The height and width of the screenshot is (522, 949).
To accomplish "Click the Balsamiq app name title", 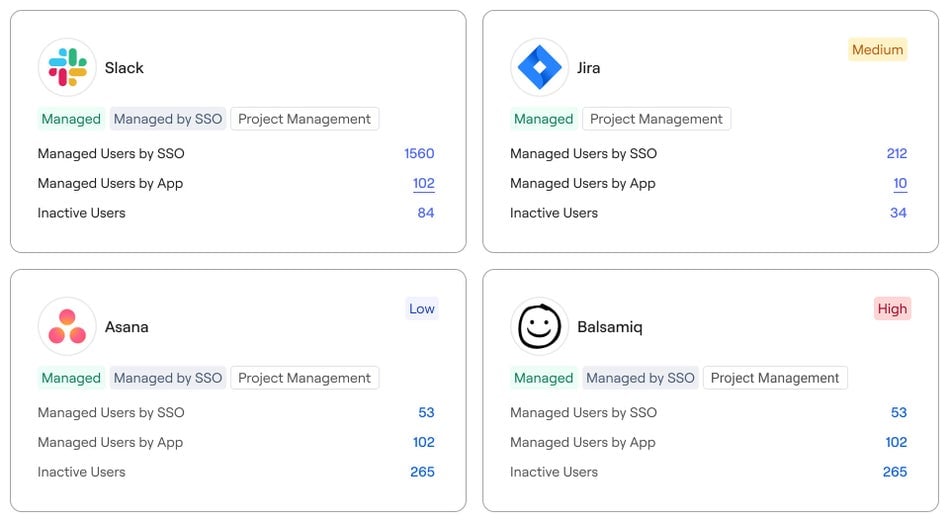I will tap(610, 327).
